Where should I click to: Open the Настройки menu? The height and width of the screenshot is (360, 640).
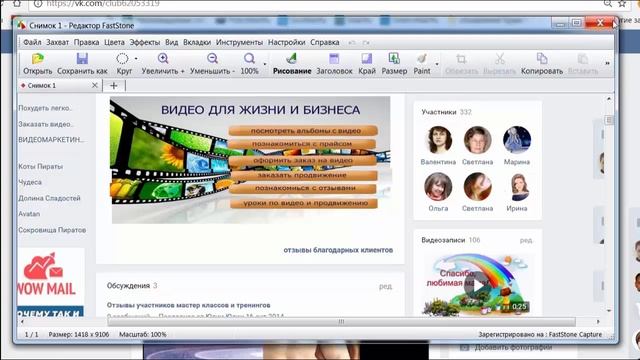click(287, 42)
